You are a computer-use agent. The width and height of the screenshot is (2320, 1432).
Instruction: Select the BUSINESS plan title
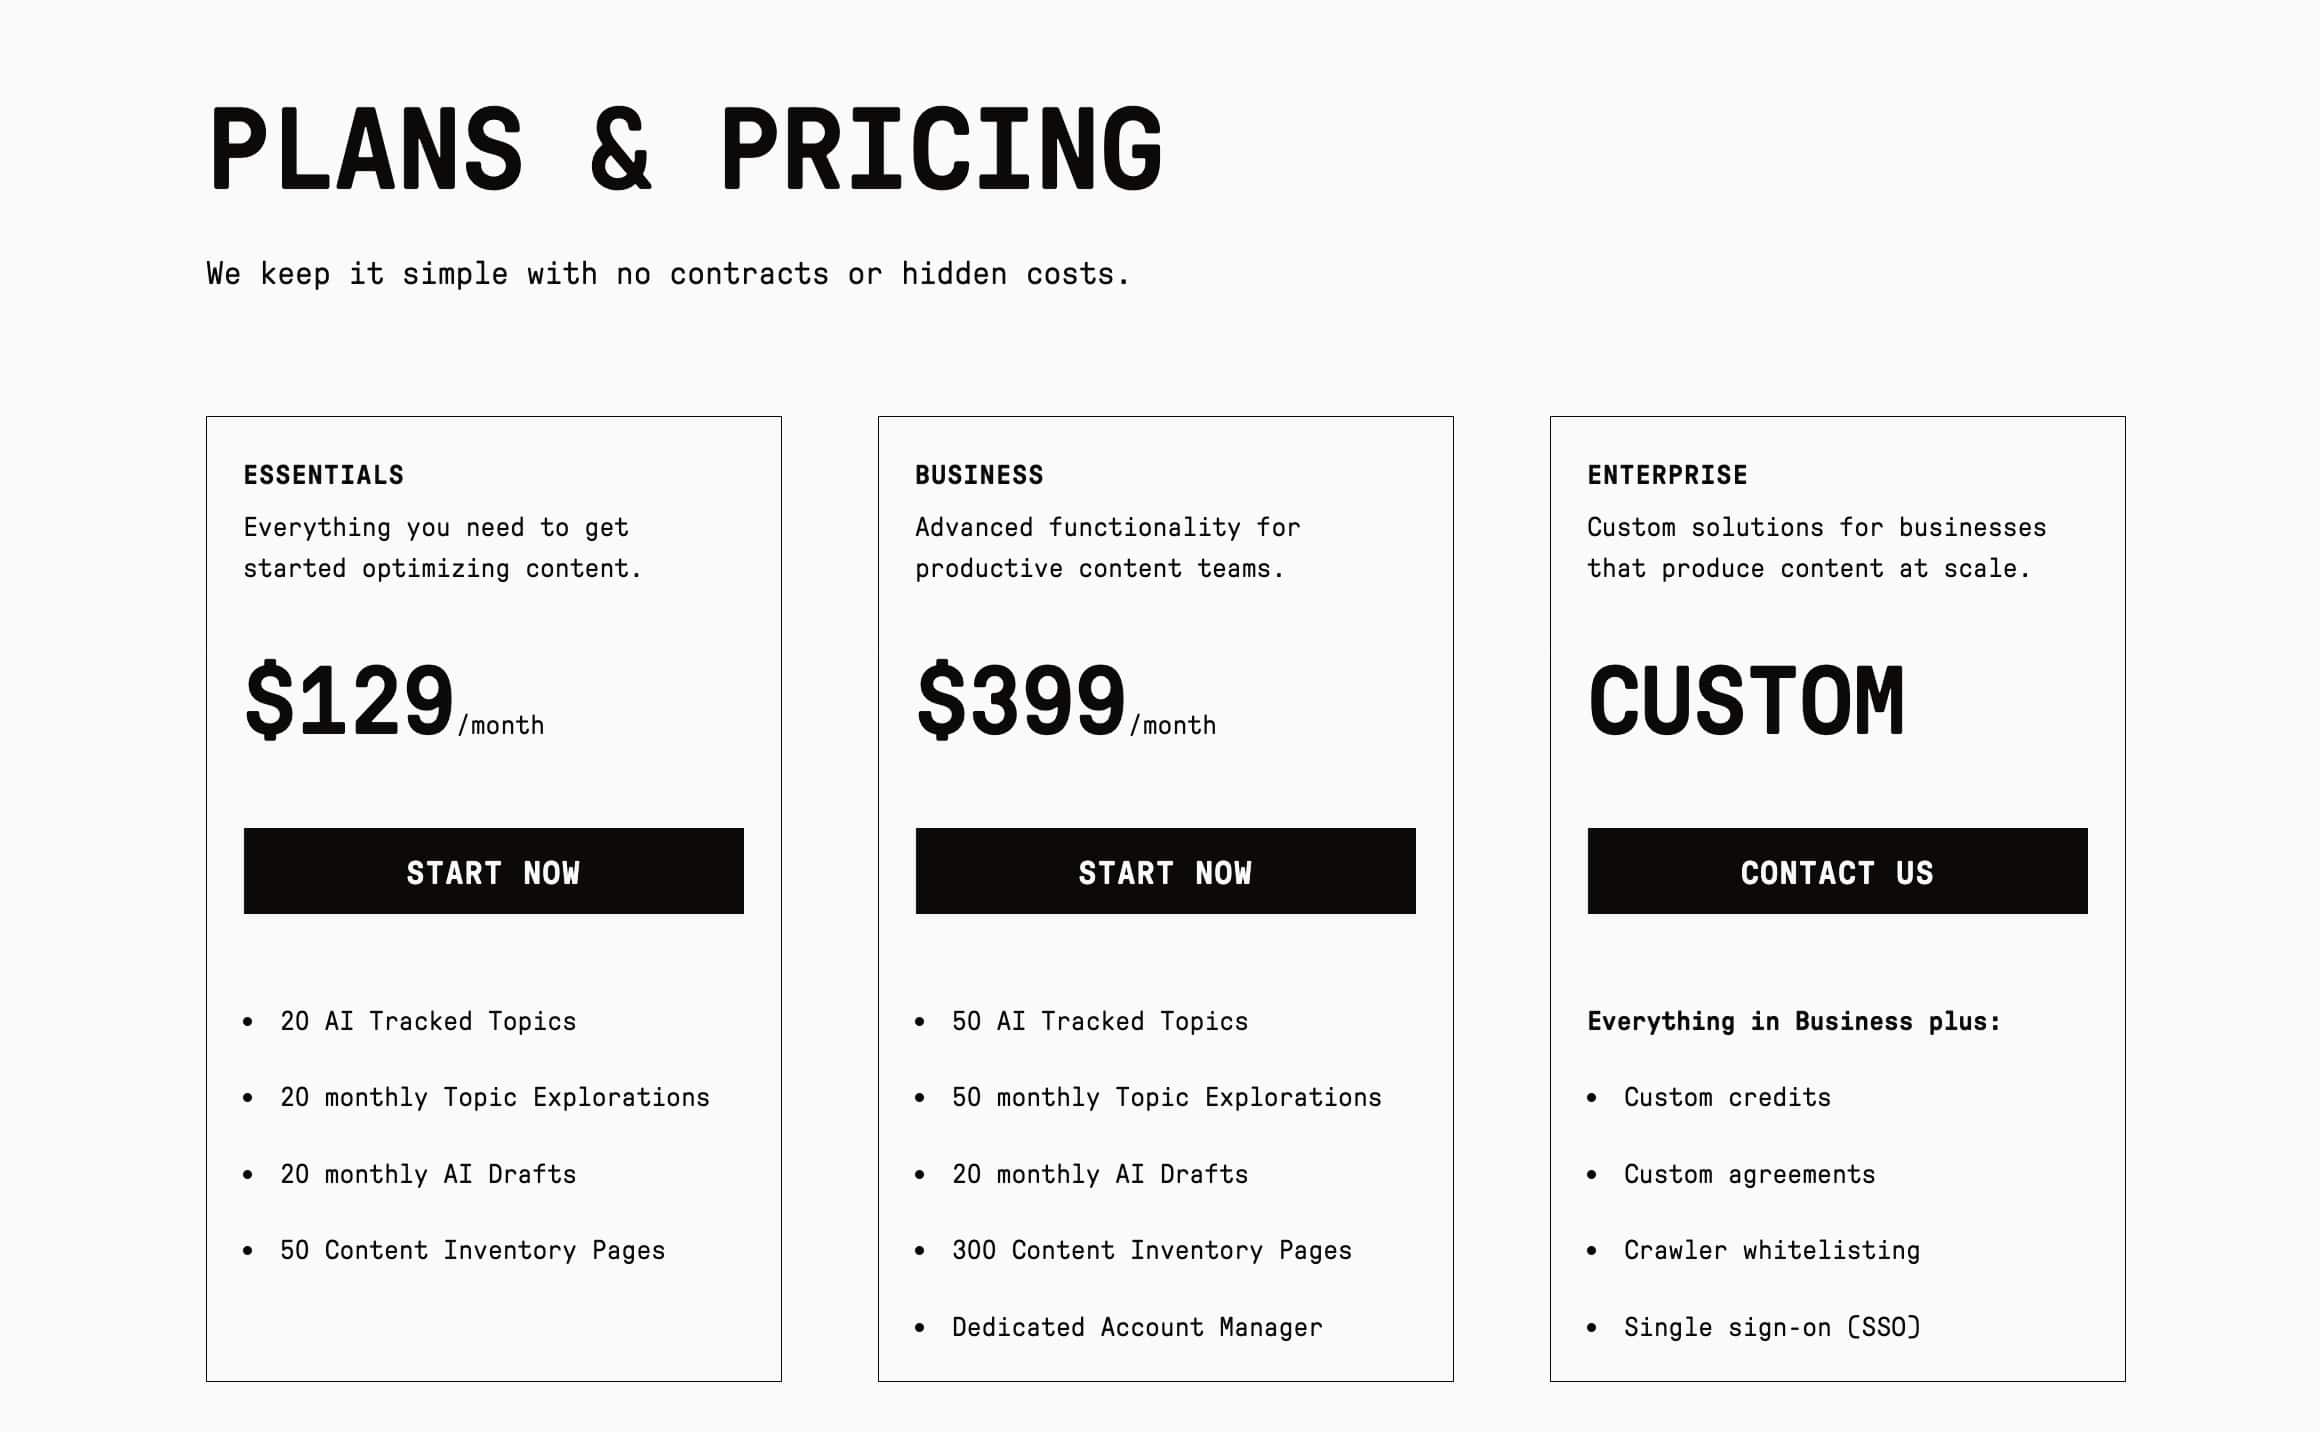[978, 475]
